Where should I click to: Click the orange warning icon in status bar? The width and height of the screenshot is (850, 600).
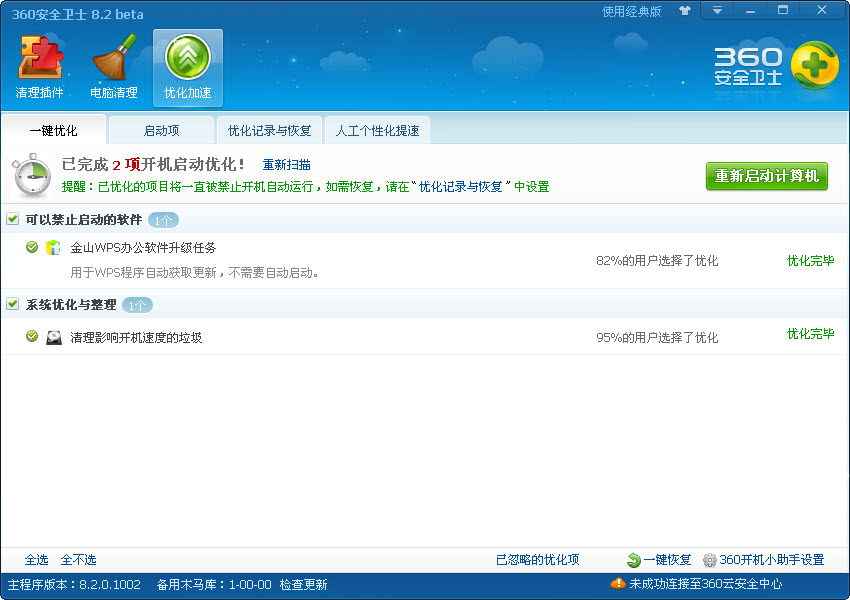coord(618,584)
